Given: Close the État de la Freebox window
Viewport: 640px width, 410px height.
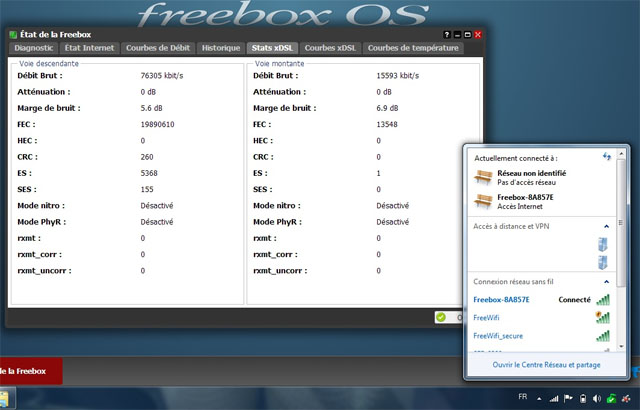Looking at the screenshot, I should (478, 35).
